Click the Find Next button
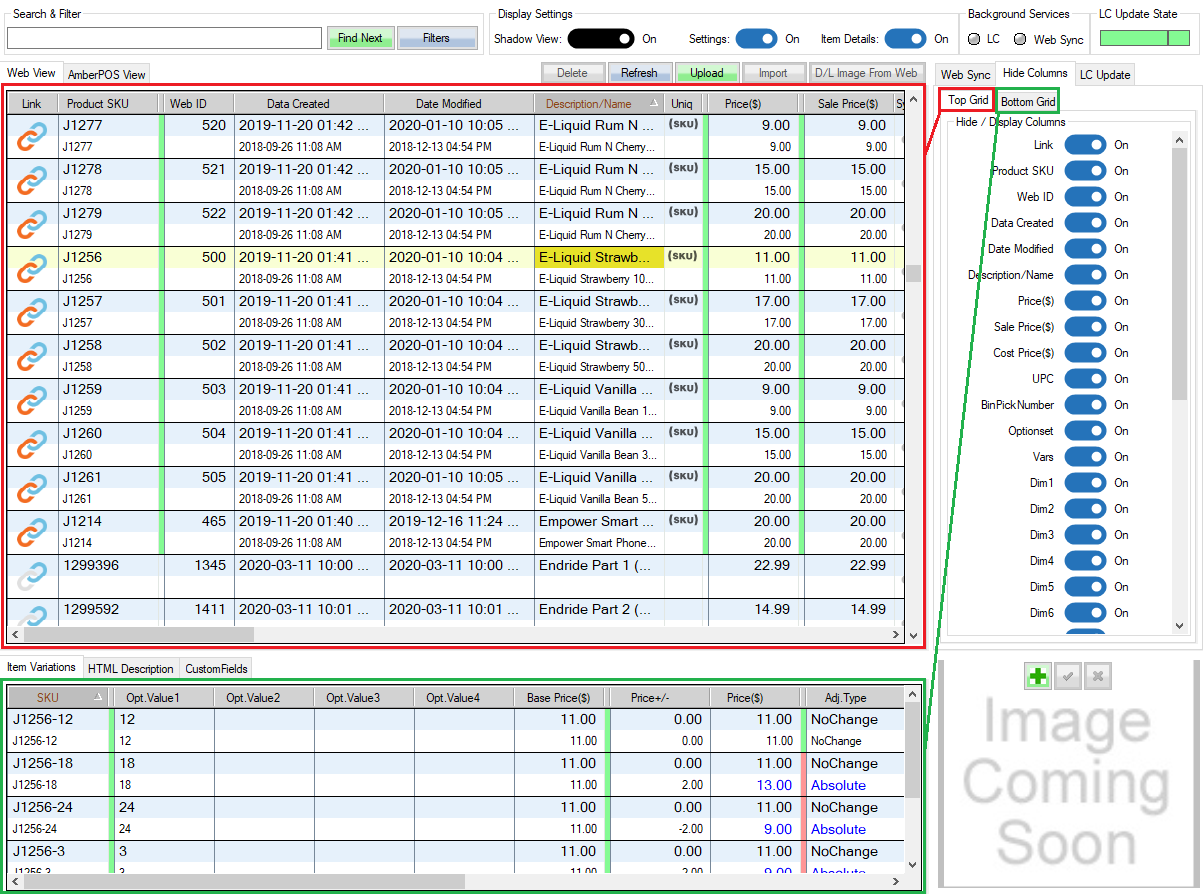 360,38
